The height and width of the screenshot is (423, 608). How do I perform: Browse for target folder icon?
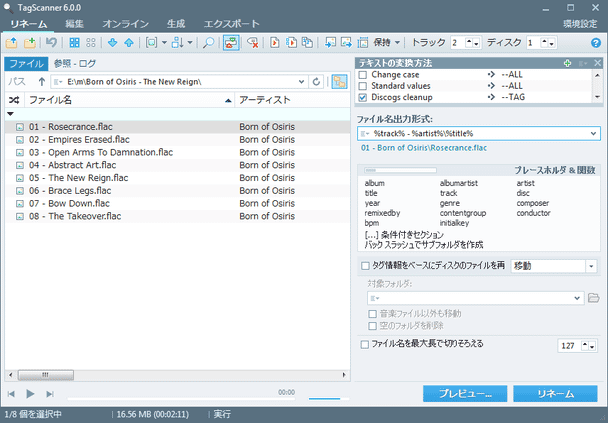tap(594, 298)
